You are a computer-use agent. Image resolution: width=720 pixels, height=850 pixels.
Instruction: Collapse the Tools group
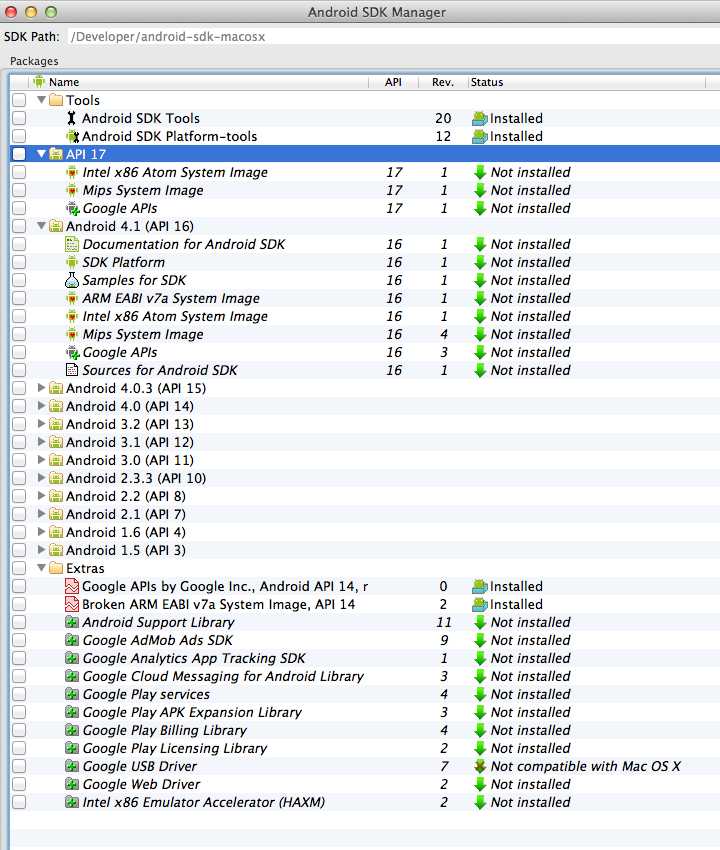pos(41,100)
